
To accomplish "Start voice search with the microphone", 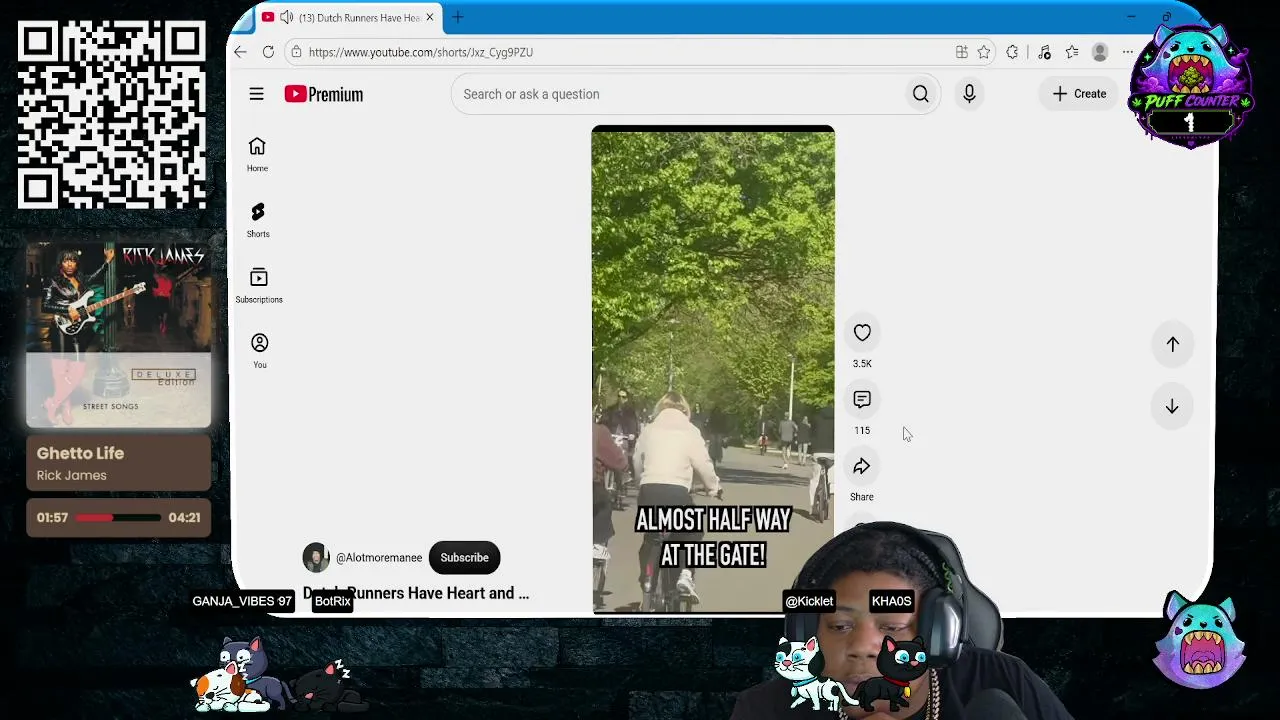I will click(x=969, y=94).
